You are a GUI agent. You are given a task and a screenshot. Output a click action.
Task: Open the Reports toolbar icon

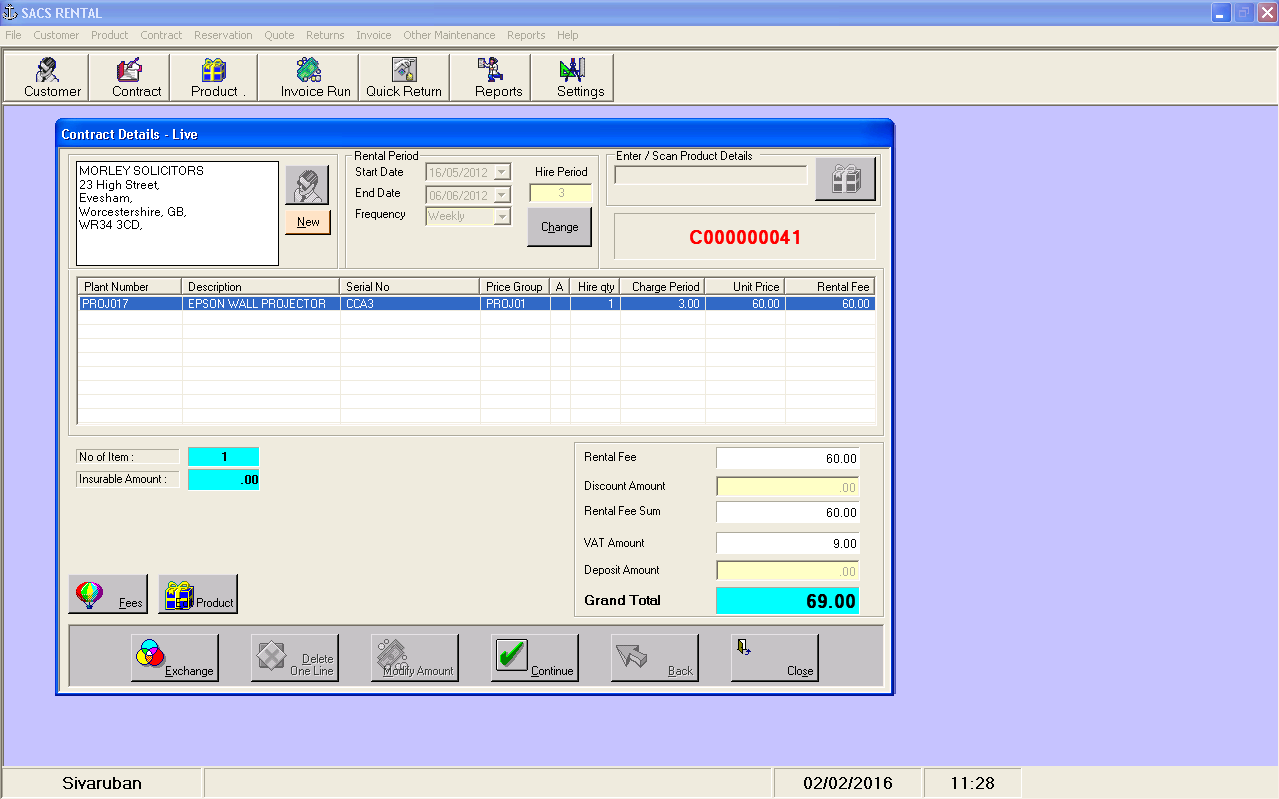tap(489, 78)
